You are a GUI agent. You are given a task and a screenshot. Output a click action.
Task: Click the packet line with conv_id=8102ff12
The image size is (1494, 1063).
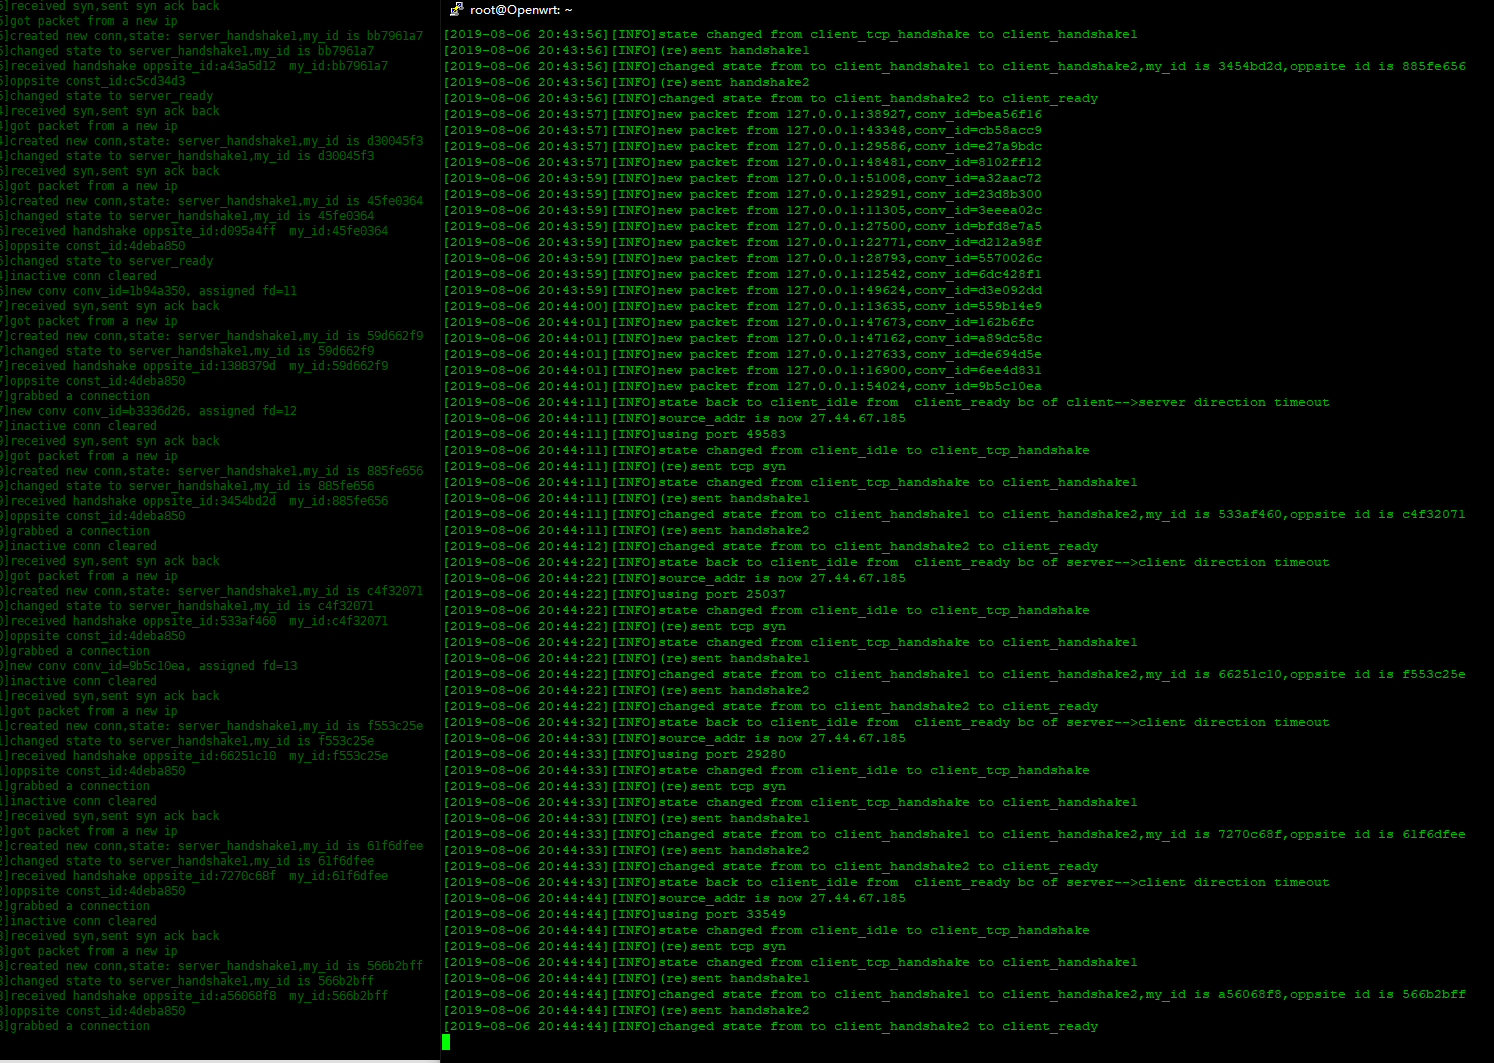click(x=742, y=162)
